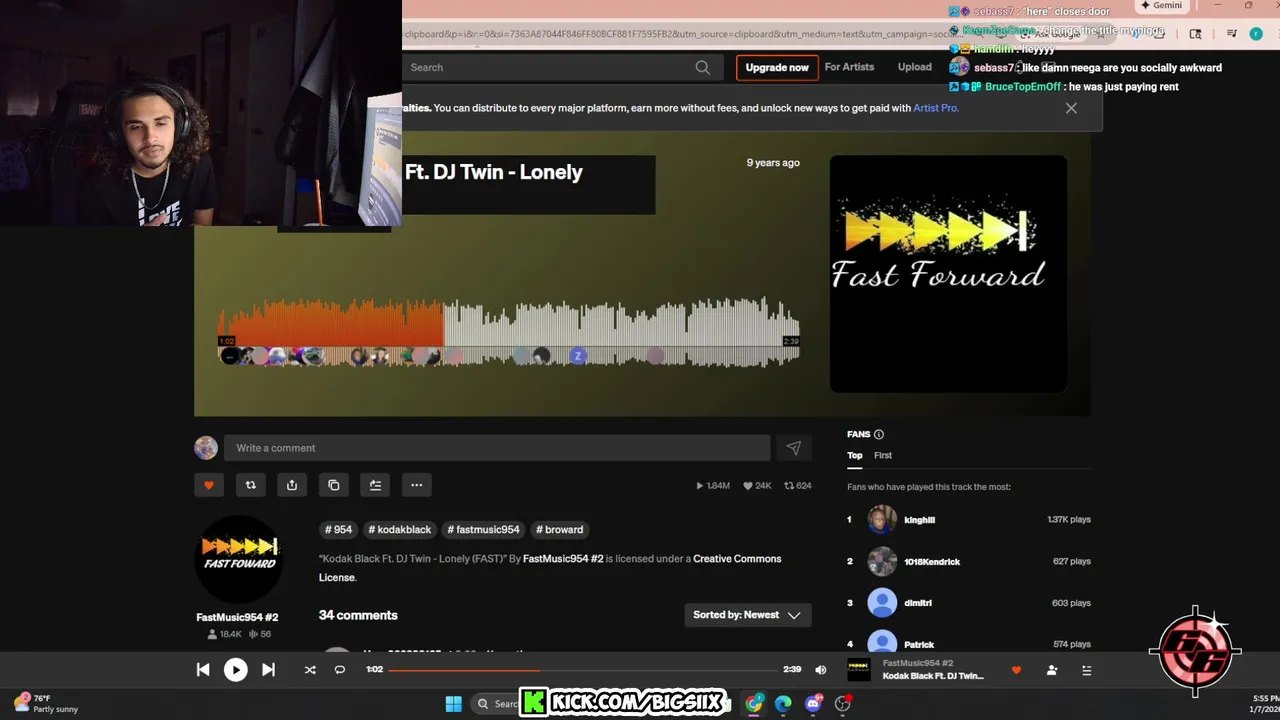Open dimitri's fan profile

point(918,603)
